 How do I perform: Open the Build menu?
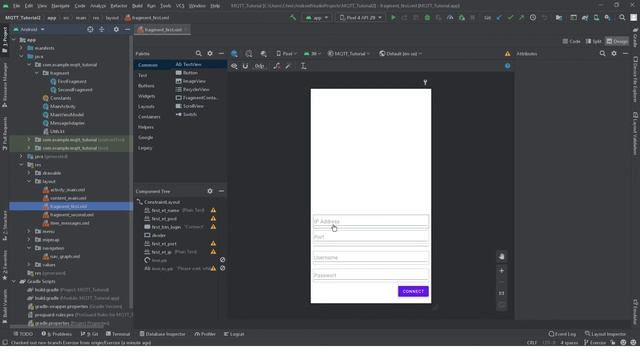click(137, 6)
